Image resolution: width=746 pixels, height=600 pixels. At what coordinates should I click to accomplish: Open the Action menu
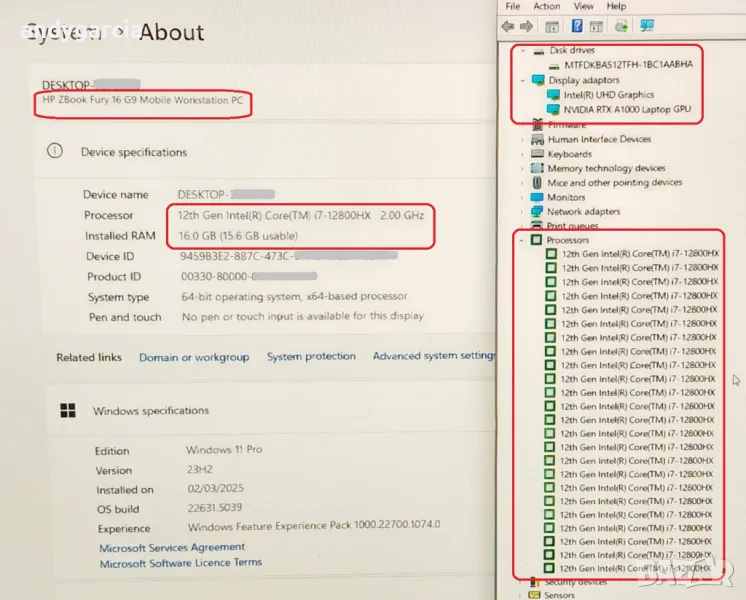pyautogui.click(x=546, y=6)
